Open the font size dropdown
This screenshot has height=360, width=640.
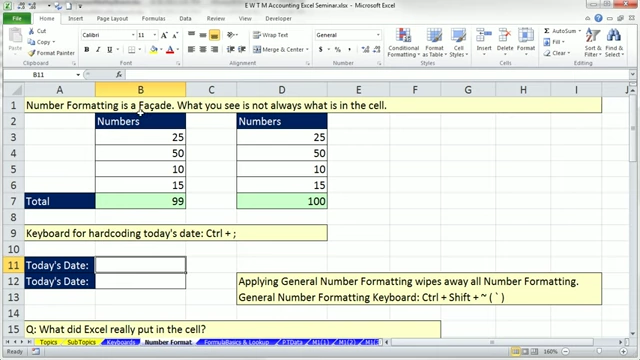155,35
